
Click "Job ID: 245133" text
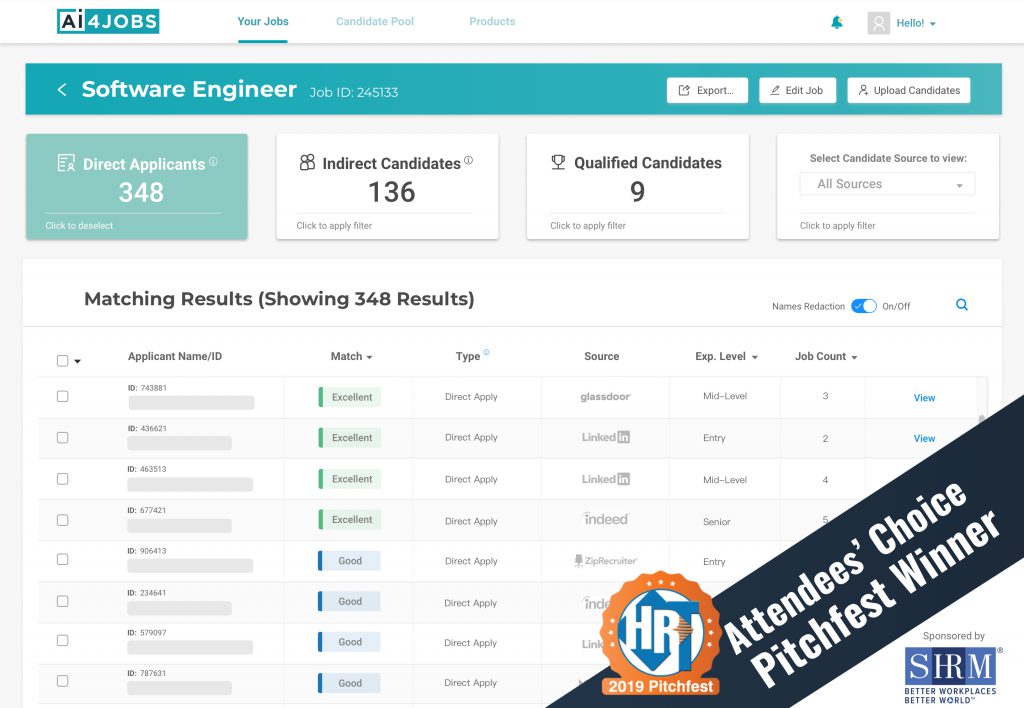[x=354, y=92]
